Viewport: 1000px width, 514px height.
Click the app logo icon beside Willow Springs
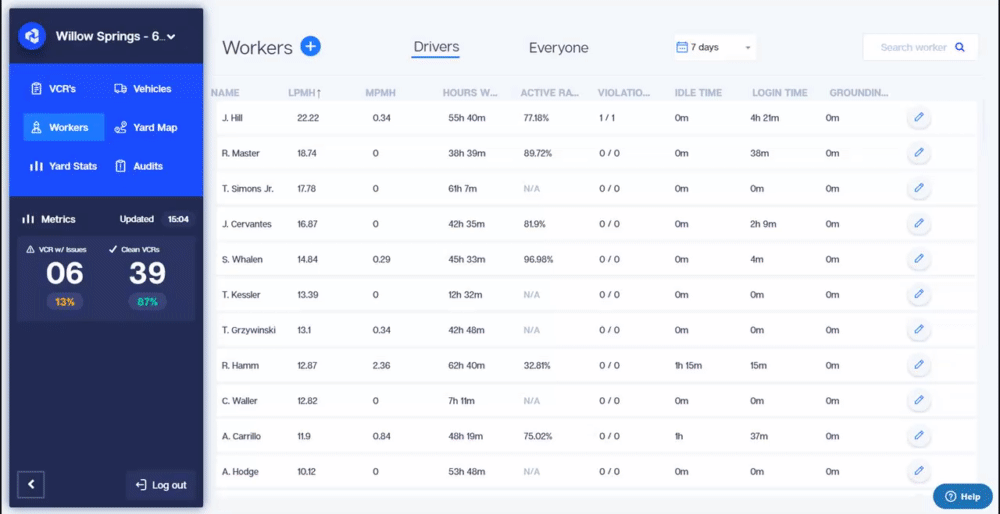point(32,36)
